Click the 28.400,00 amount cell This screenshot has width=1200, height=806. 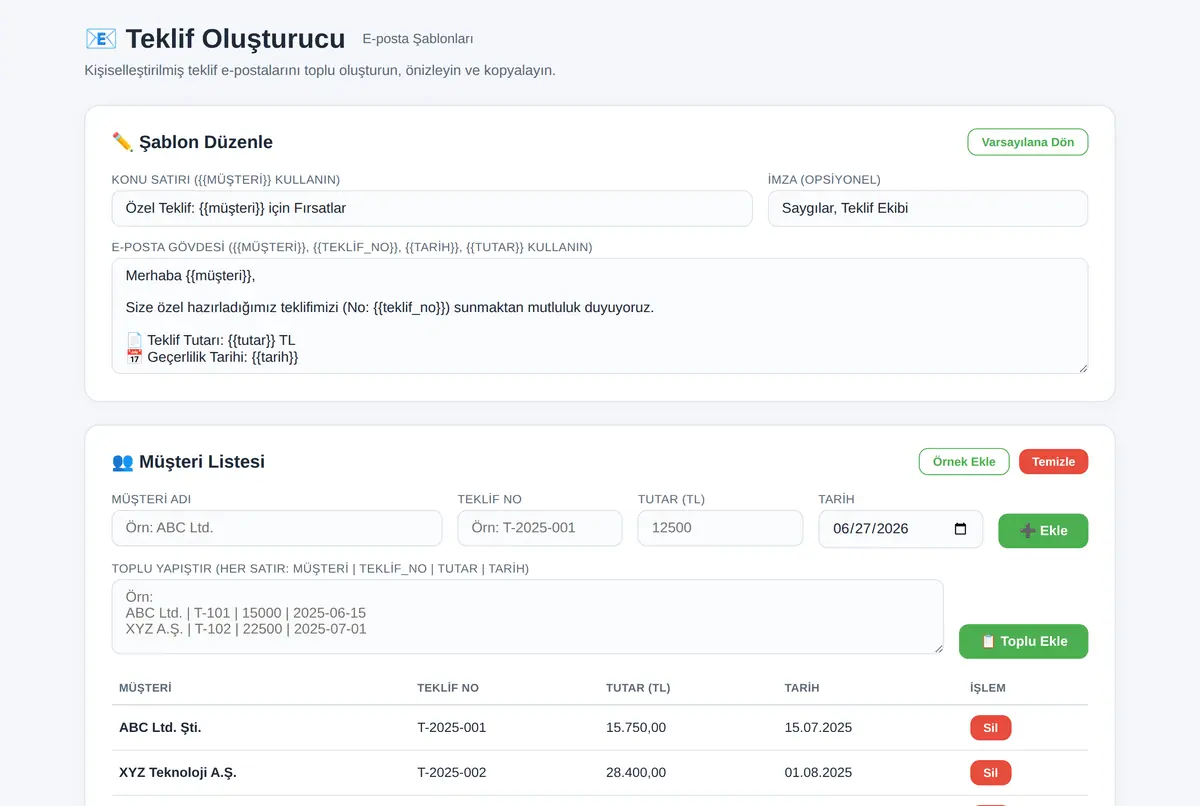[x=636, y=773]
